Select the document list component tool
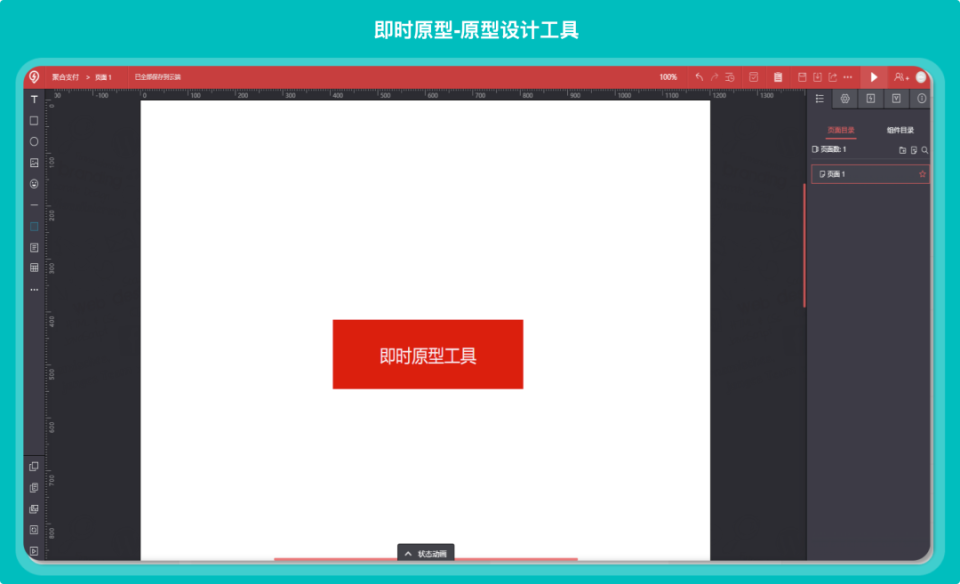Screen dimensions: 960x584 [x=34, y=247]
